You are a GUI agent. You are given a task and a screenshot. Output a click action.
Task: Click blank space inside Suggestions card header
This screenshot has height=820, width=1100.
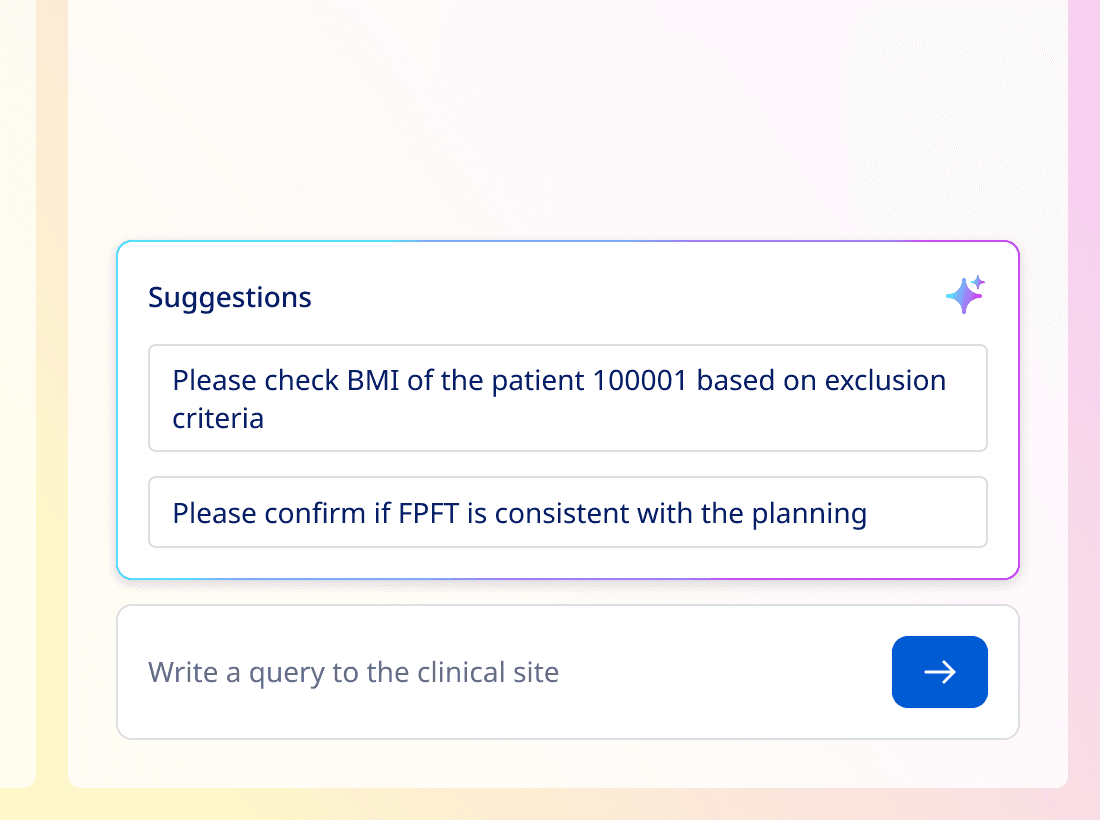620,297
